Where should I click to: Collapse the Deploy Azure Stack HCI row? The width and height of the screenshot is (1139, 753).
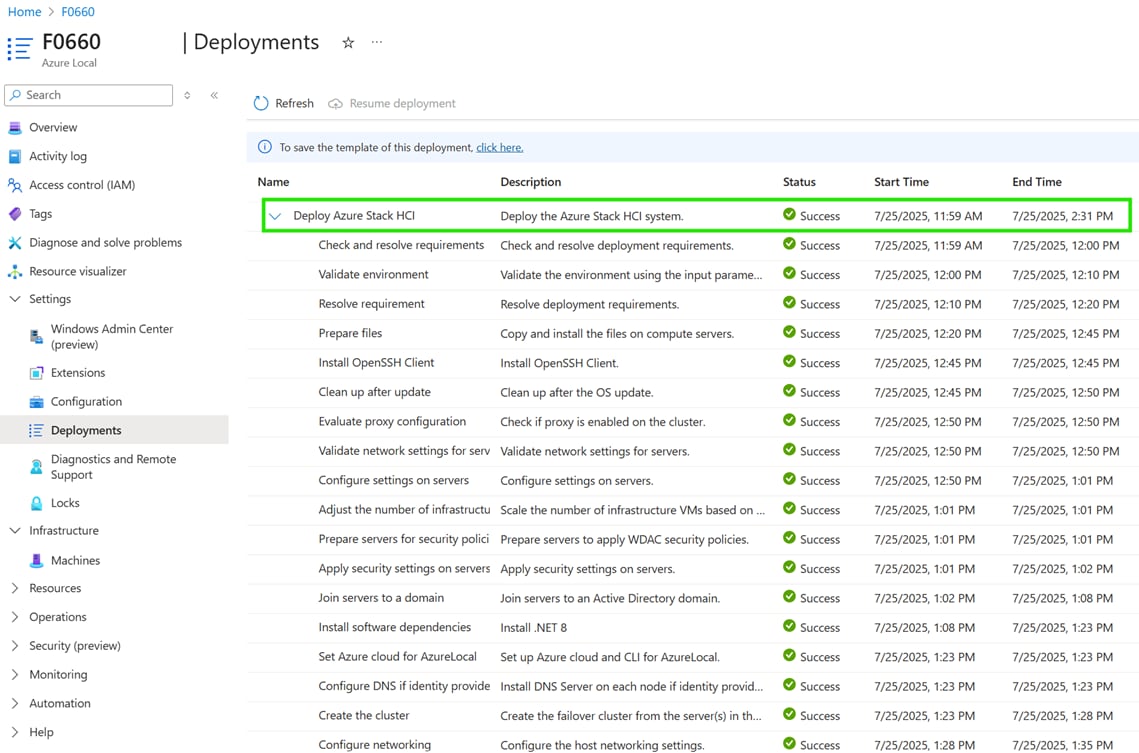pyautogui.click(x=275, y=216)
